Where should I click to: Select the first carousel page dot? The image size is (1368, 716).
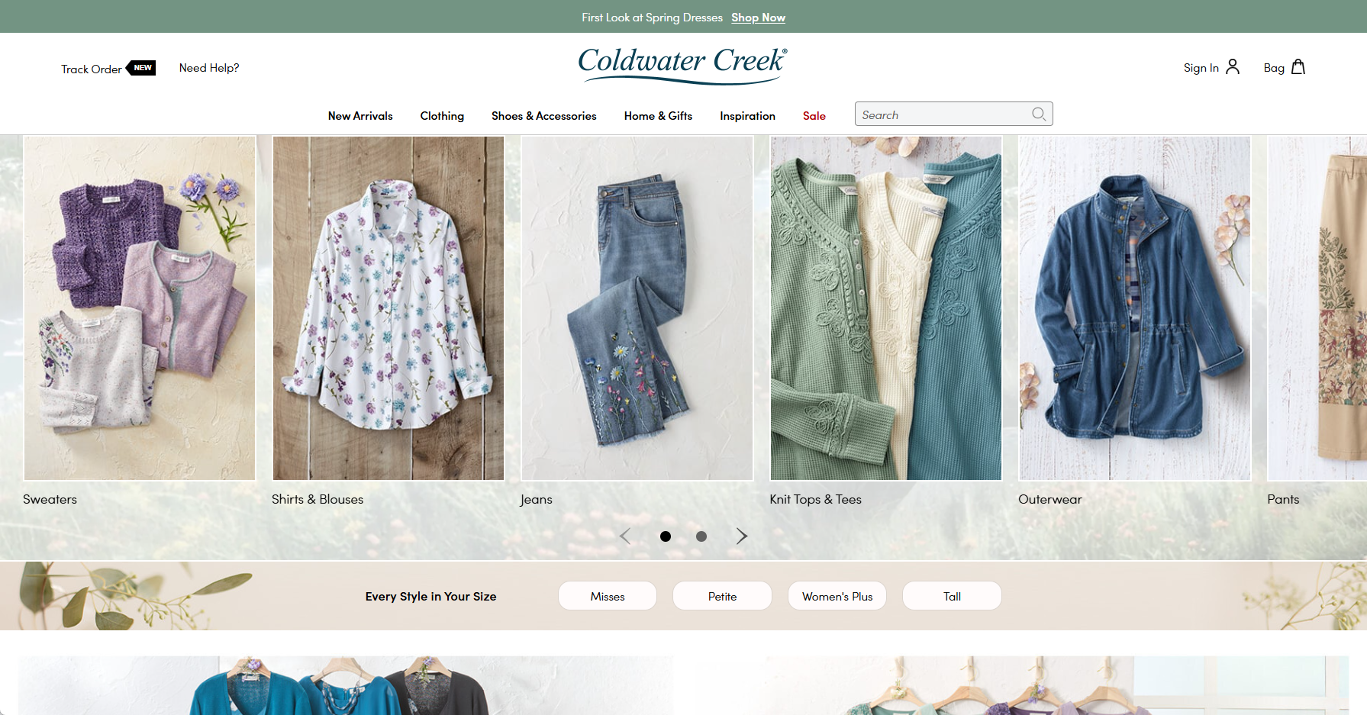(665, 536)
